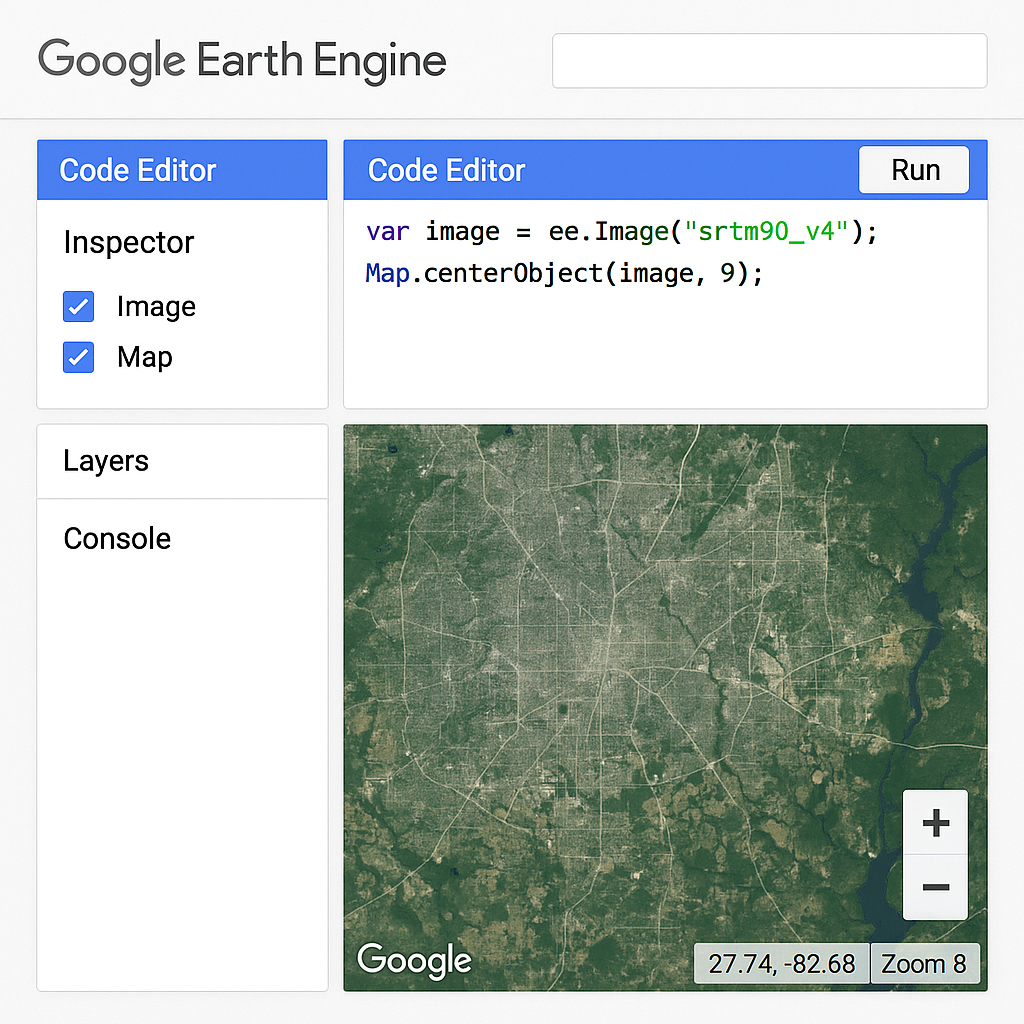Screen dimensions: 1024x1024
Task: Click the Google Earth Engine logo
Action: [242, 60]
